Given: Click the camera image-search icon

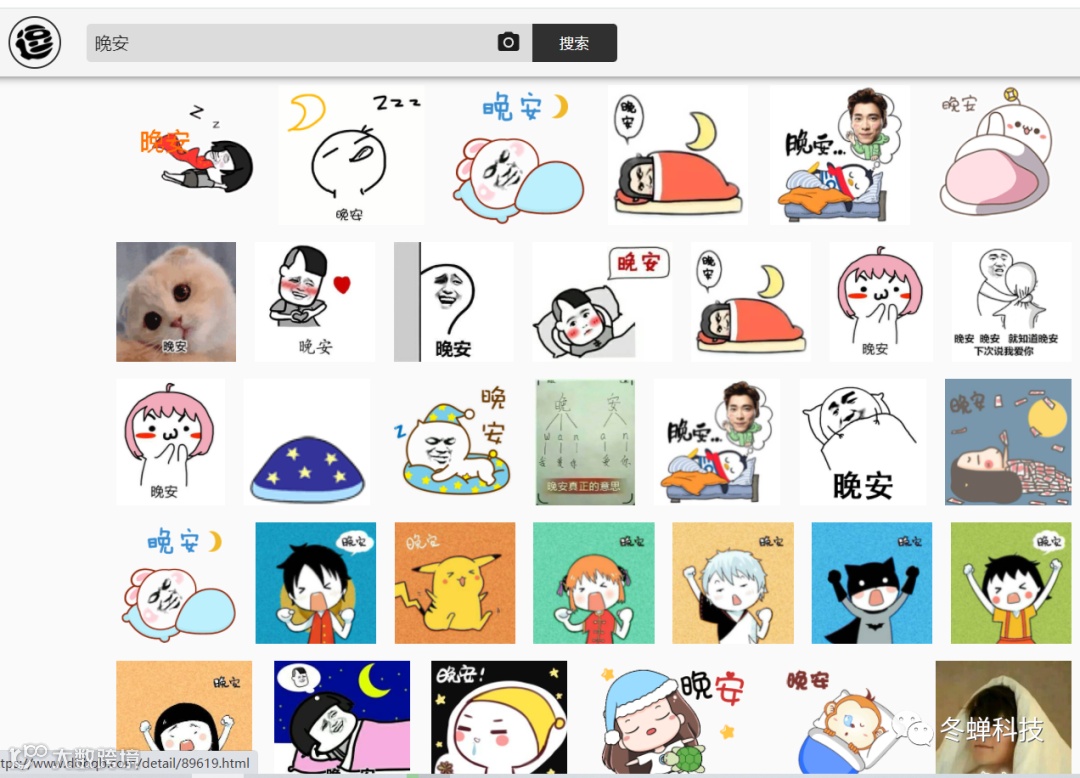Looking at the screenshot, I should tap(508, 43).
